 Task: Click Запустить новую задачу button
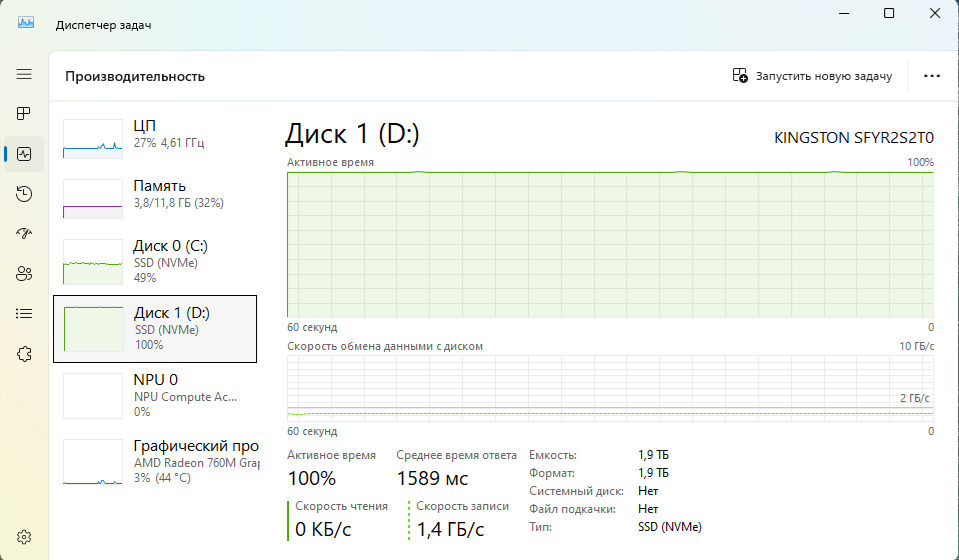point(812,76)
